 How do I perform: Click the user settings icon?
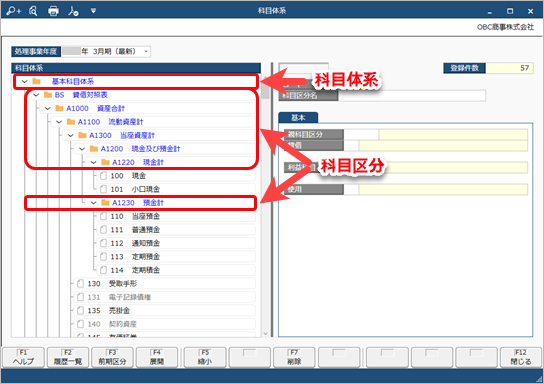click(73, 11)
